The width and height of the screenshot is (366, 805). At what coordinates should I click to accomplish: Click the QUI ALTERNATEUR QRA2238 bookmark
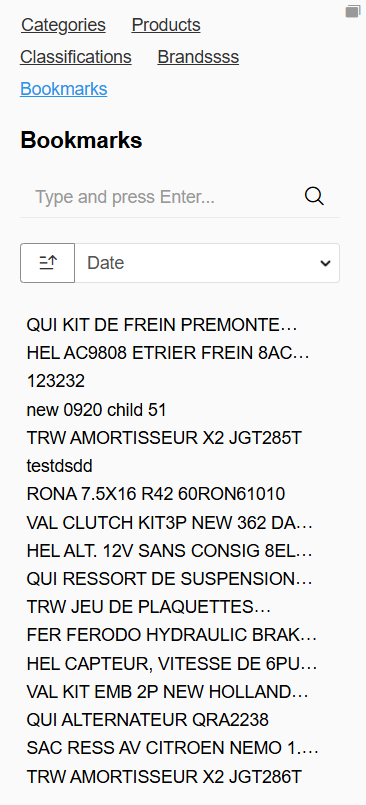tap(147, 720)
